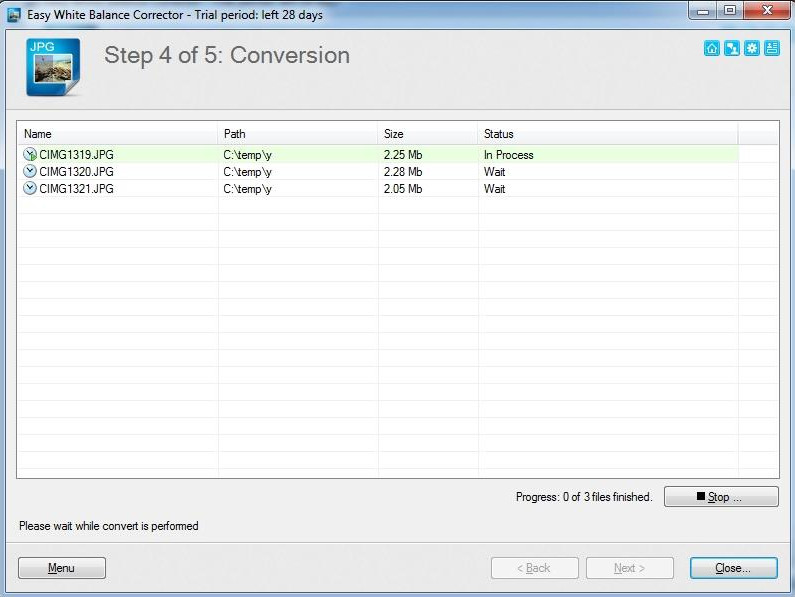This screenshot has height=597, width=795.
Task: Click the JPG application logo
Action: point(53,67)
